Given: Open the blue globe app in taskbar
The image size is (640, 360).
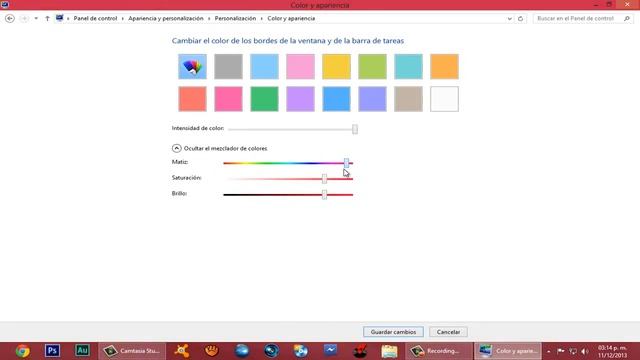Looking at the screenshot, I should [x=242, y=351].
